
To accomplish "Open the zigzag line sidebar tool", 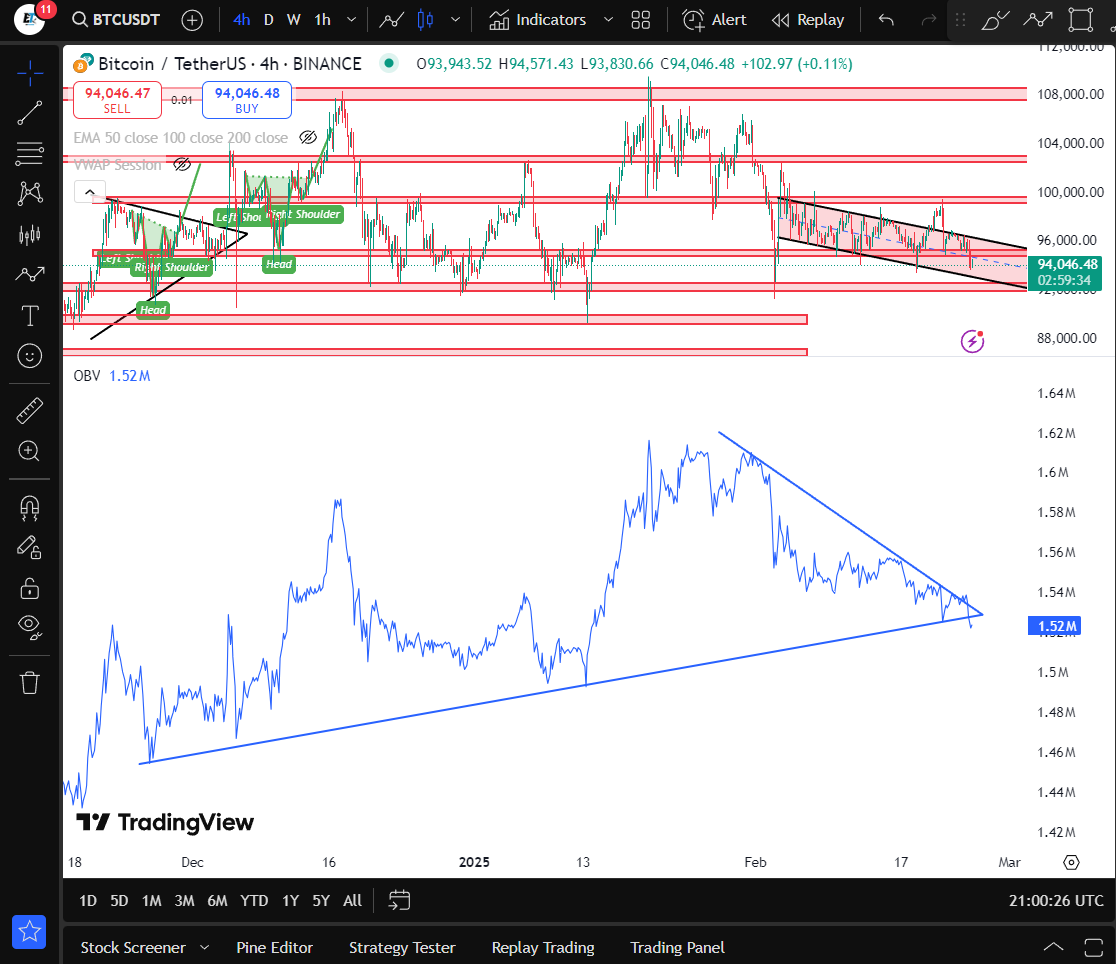I will coord(30,274).
